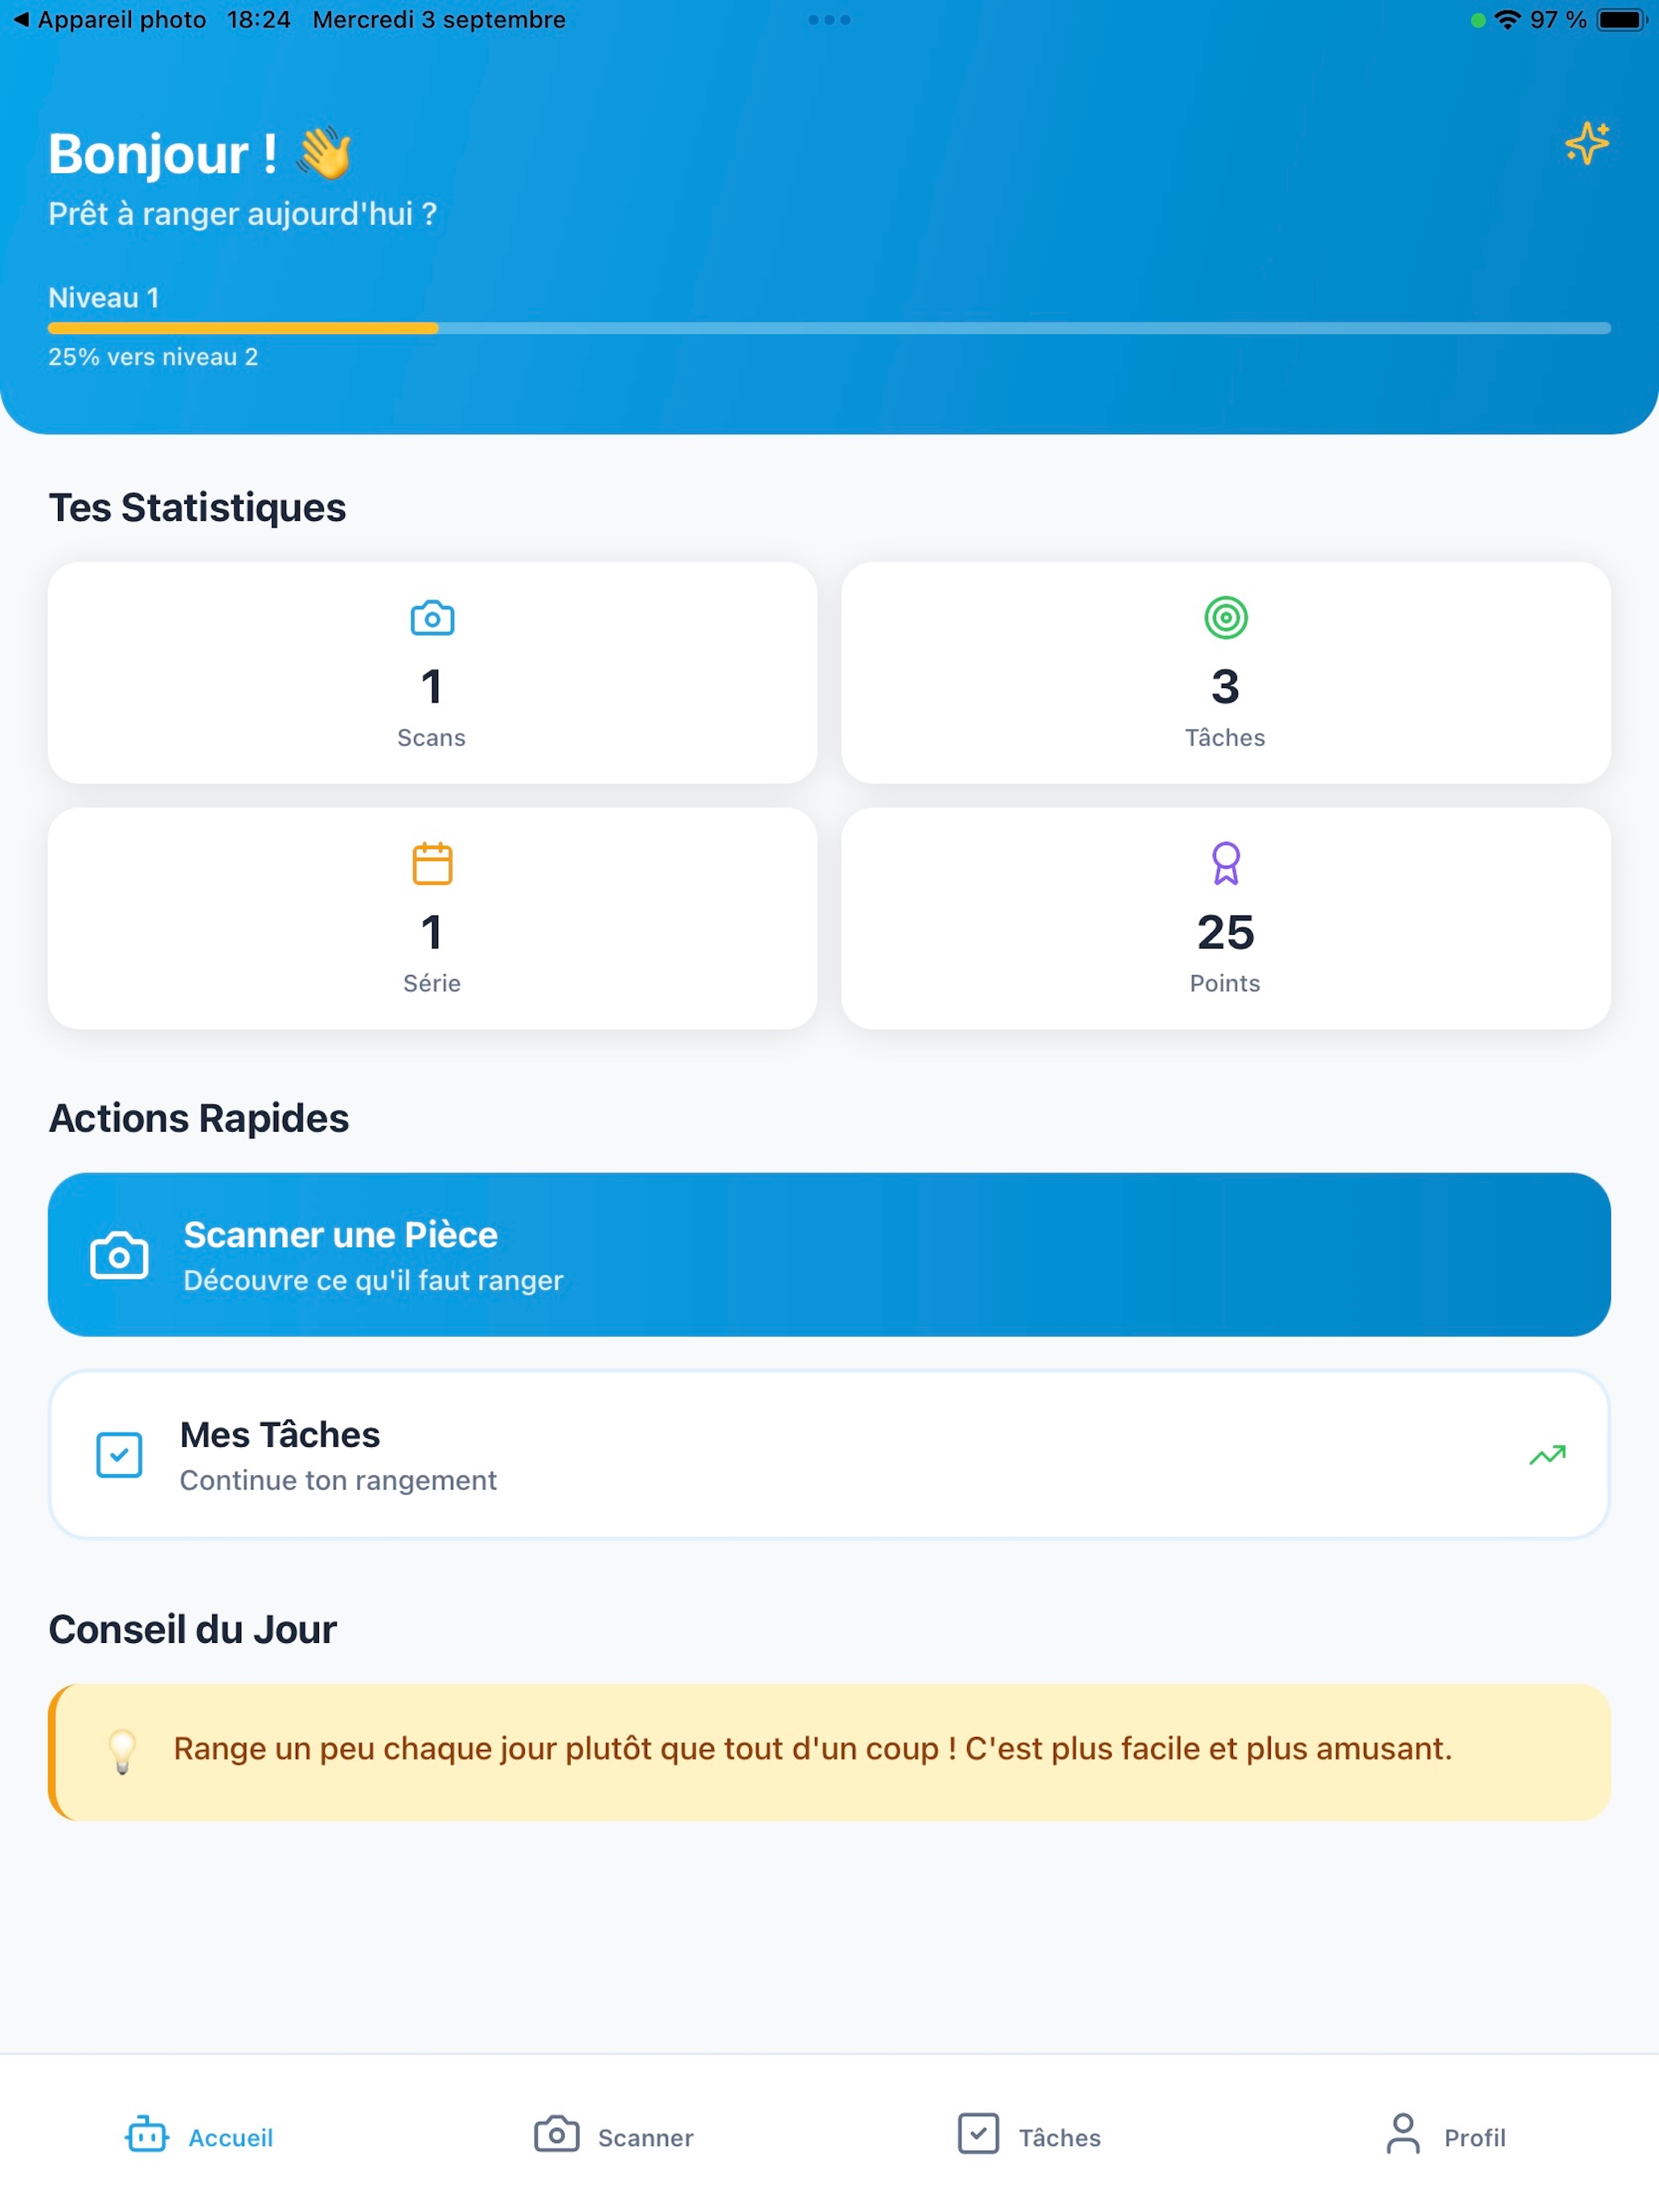Click the camera icon above Scans
Image resolution: width=1659 pixels, height=2212 pixels.
[432, 618]
